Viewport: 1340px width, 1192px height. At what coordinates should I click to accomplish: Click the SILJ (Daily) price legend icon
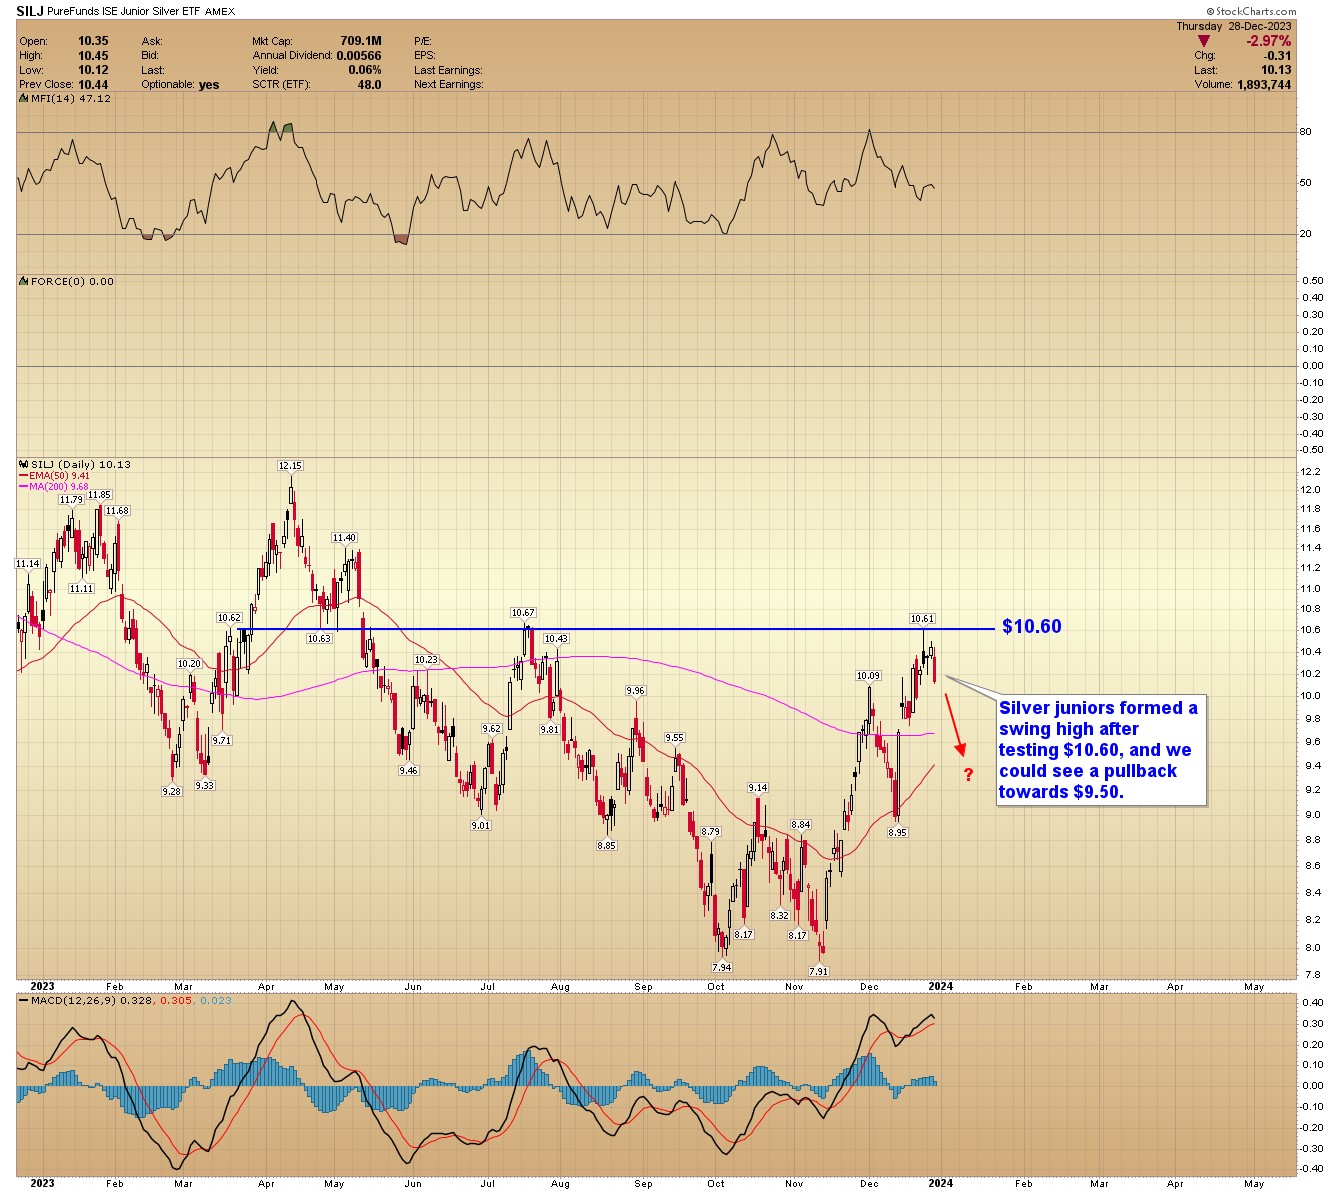(25, 465)
